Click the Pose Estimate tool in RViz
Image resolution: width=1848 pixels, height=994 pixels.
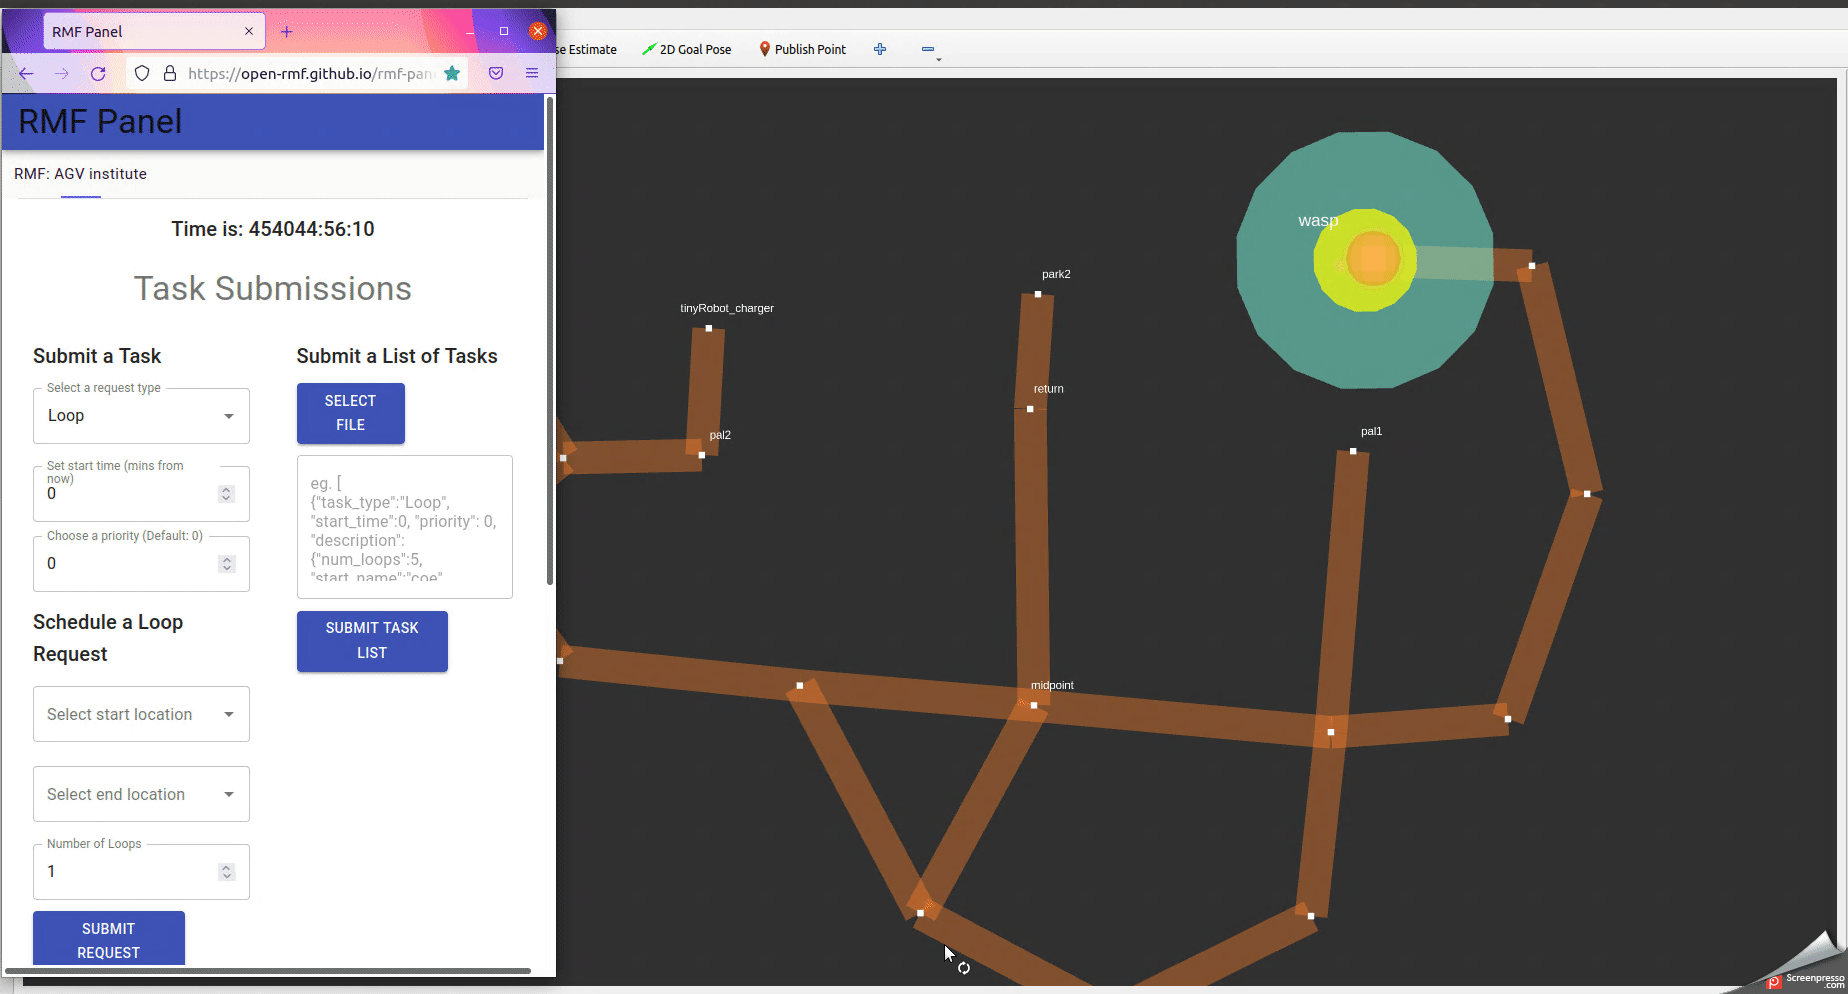coord(588,49)
